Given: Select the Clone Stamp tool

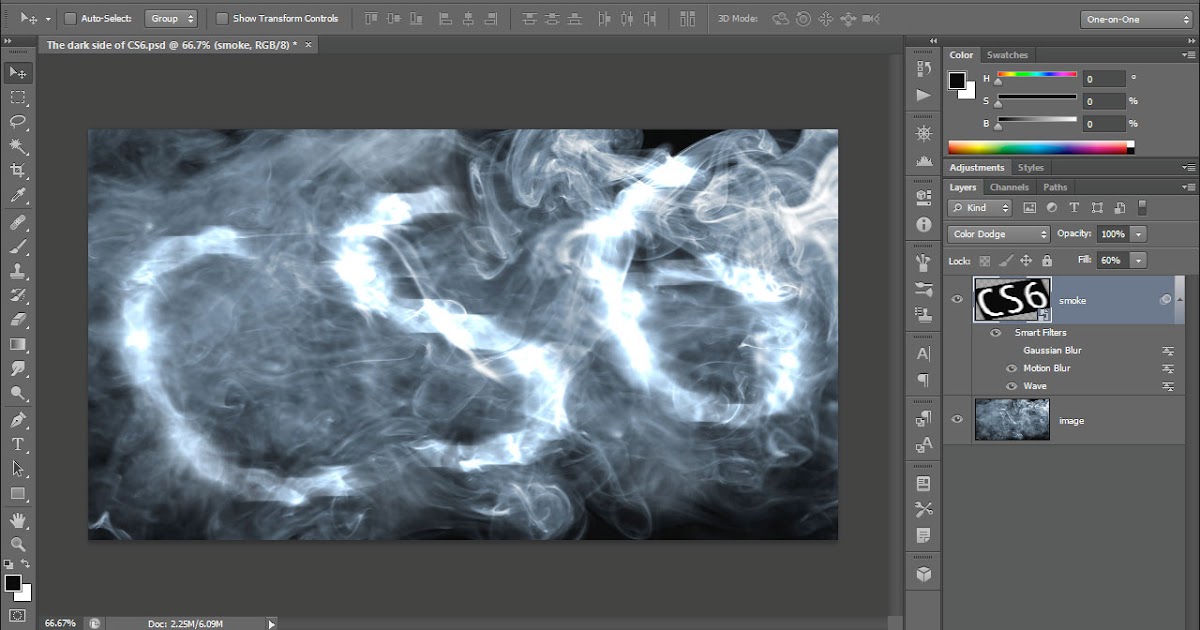Looking at the screenshot, I should point(18,271).
